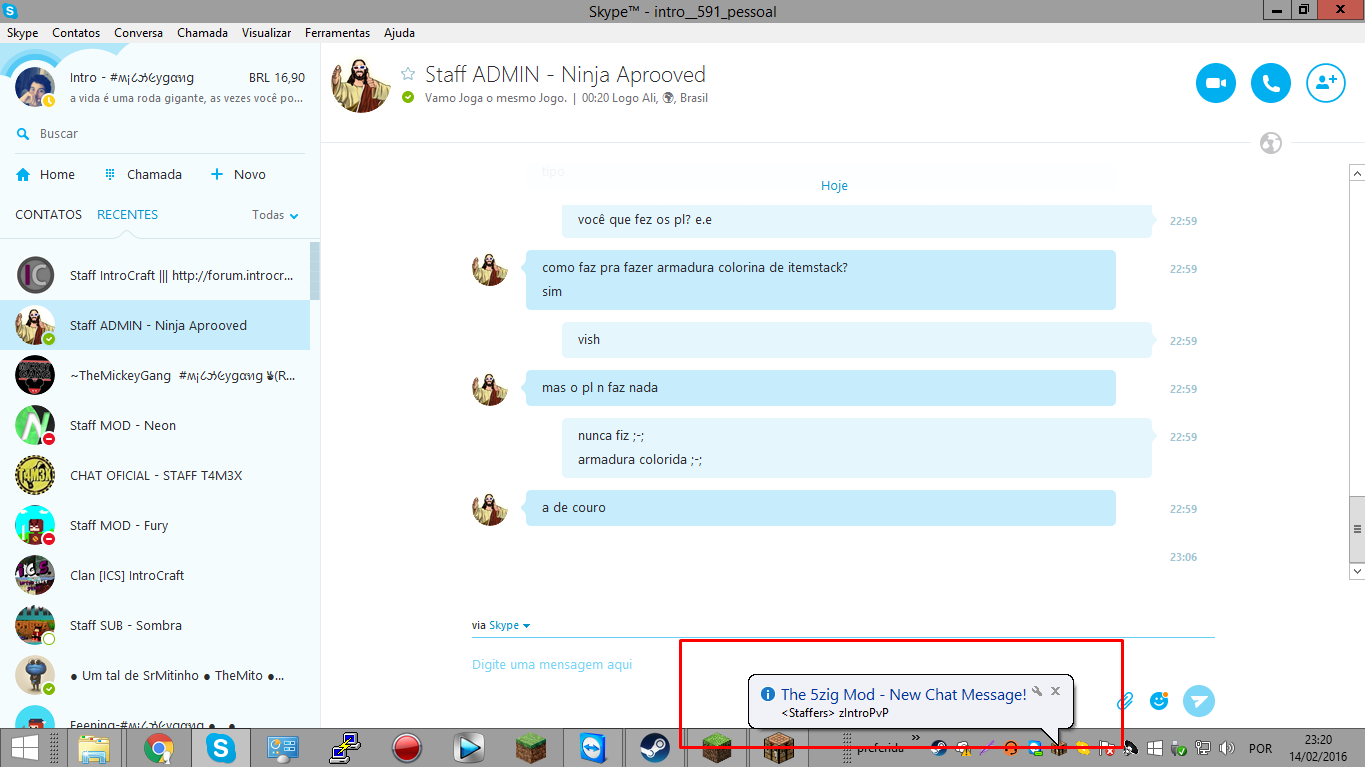Attach a file with the paperclip icon
The height and width of the screenshot is (767, 1365).
[1125, 701]
